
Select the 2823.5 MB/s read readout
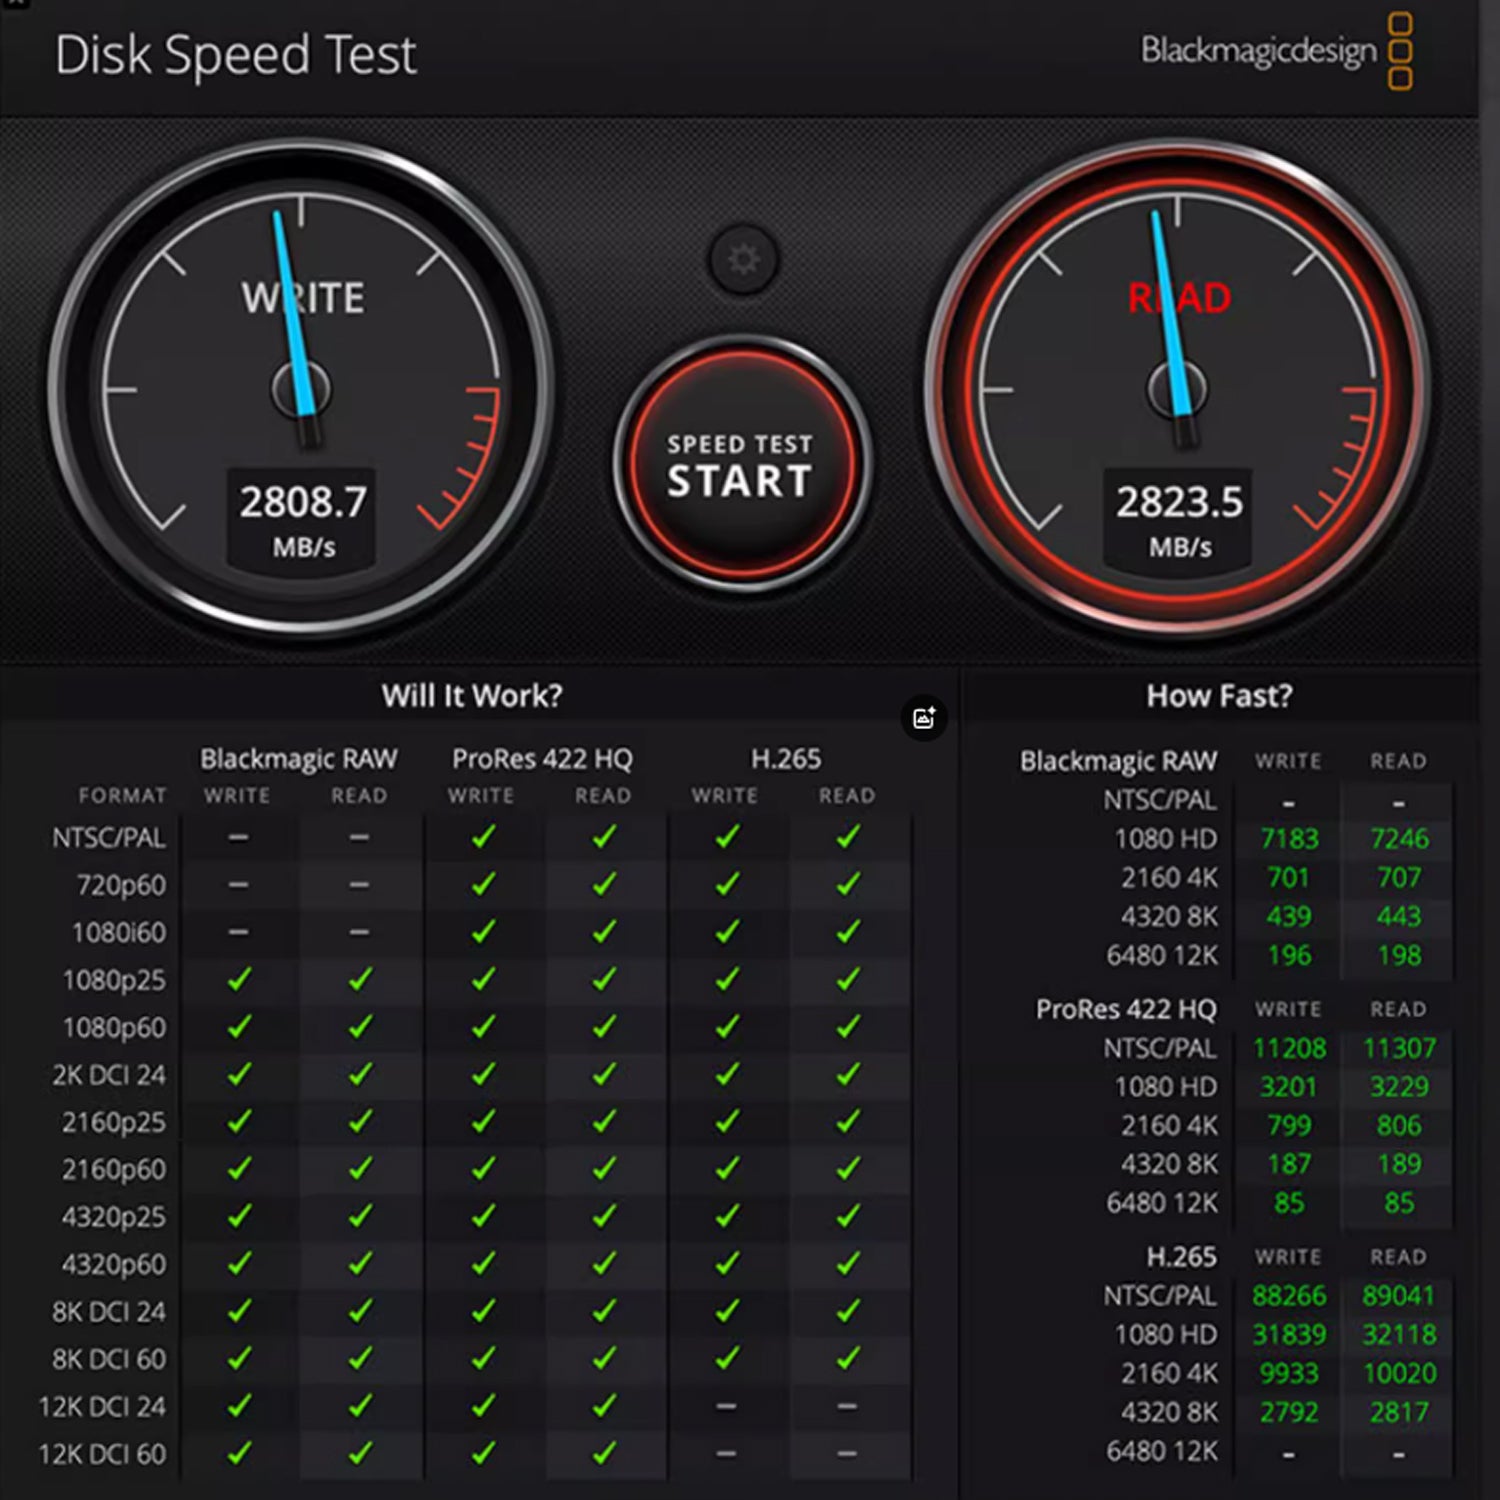click(1179, 503)
